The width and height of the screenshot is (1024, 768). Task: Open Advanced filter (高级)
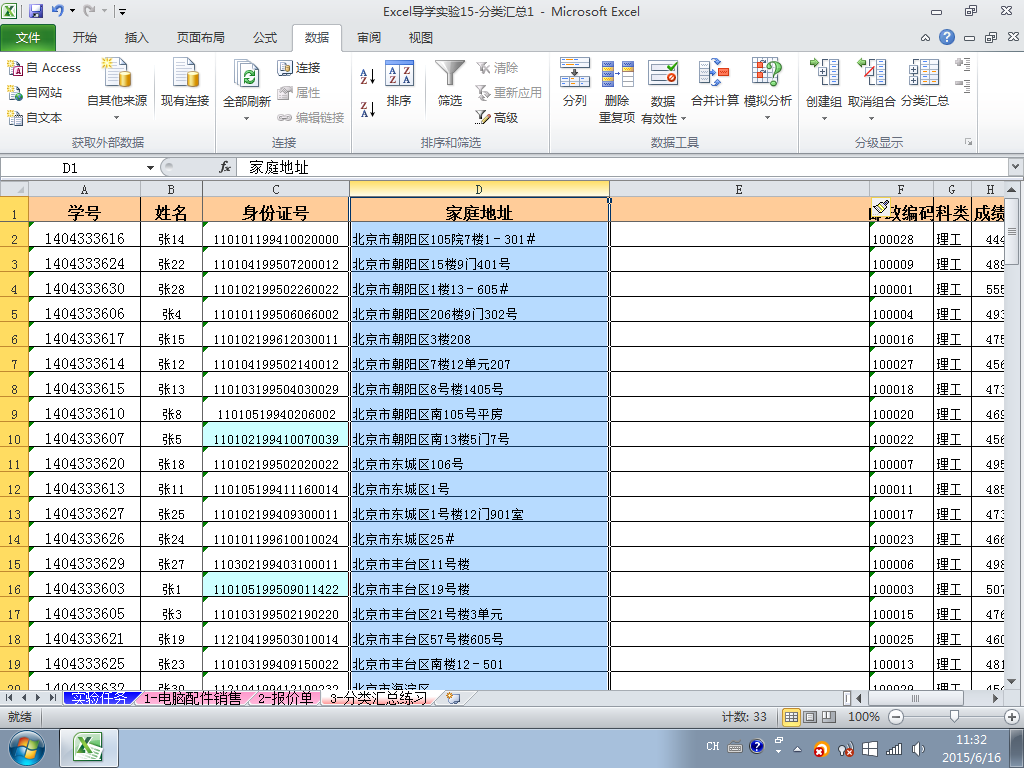pyautogui.click(x=498, y=117)
